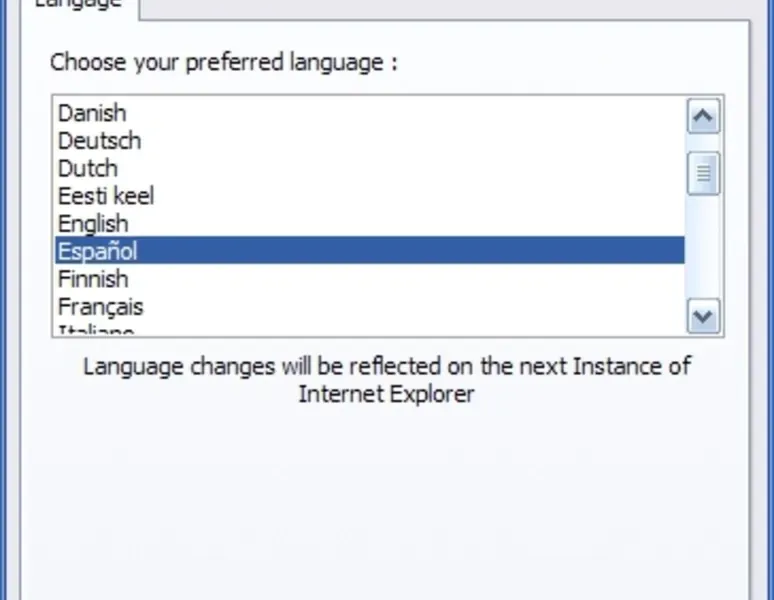Click the 'Language changes will be reflected' notice
Viewport: 774px width, 600px height.
coord(386,366)
